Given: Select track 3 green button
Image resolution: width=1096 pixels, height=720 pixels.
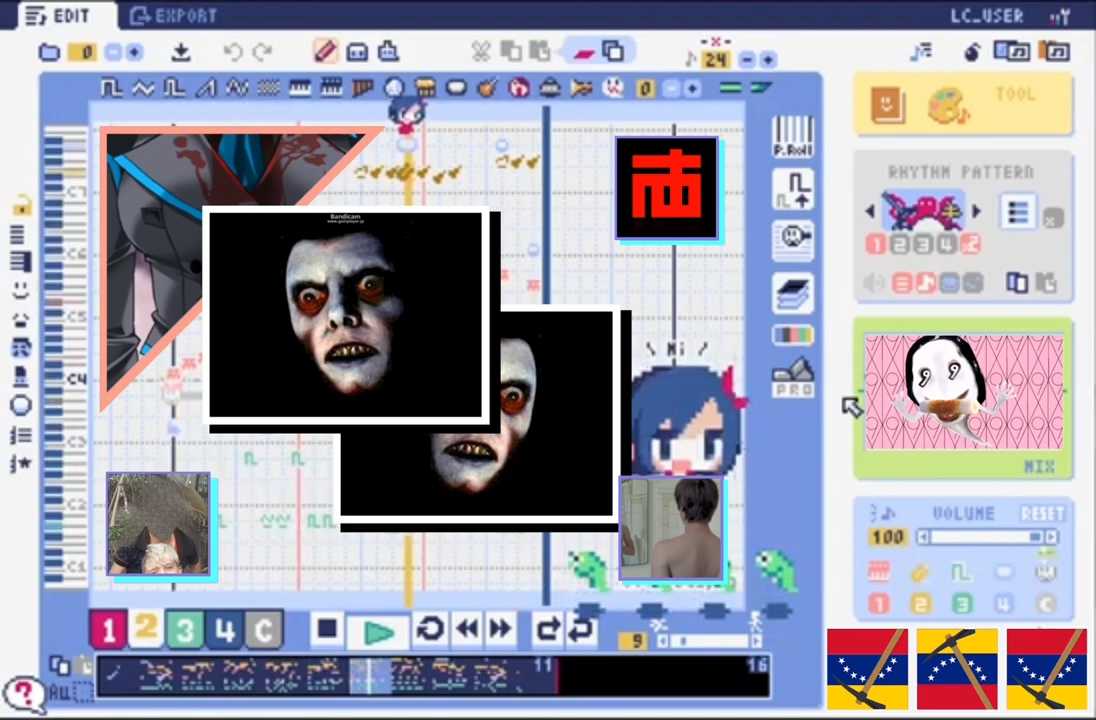Looking at the screenshot, I should click(185, 629).
